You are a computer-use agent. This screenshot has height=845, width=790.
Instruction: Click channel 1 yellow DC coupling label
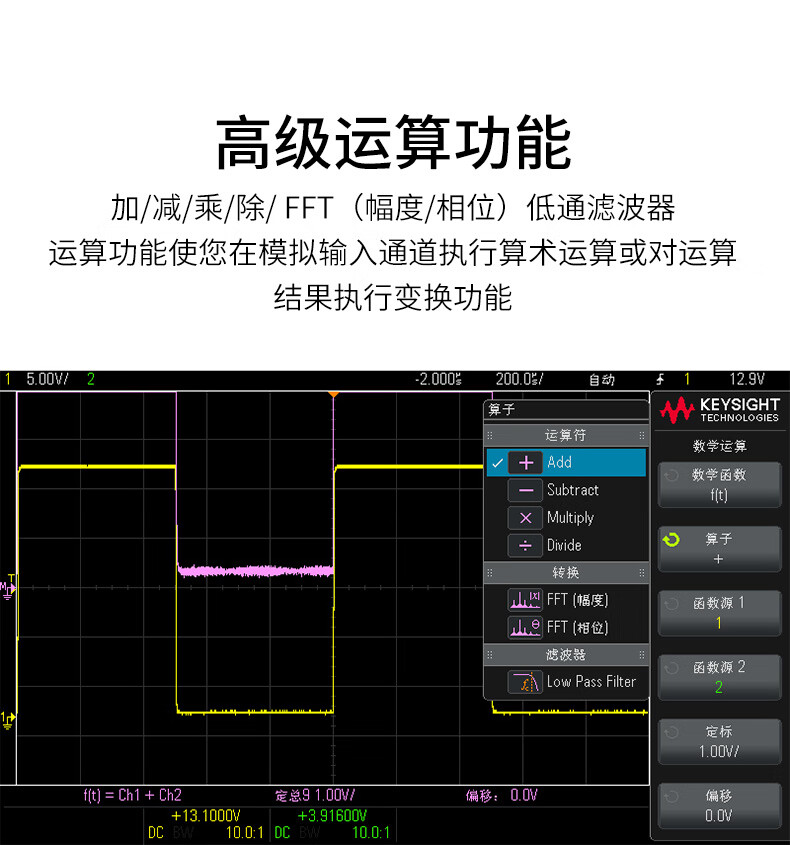point(156,833)
